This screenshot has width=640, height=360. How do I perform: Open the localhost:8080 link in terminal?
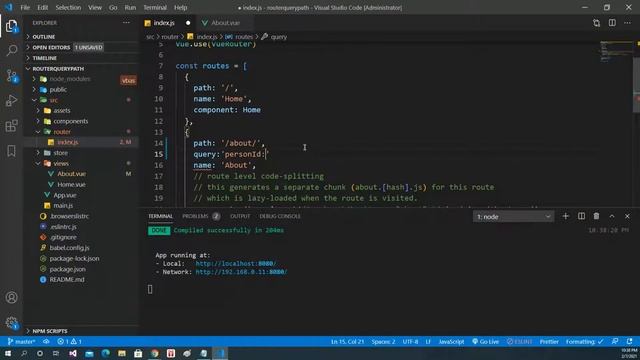[236, 264]
